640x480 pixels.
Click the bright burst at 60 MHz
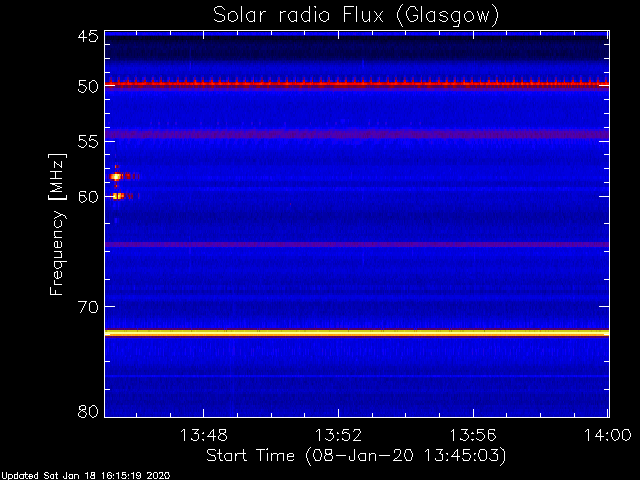[118, 196]
